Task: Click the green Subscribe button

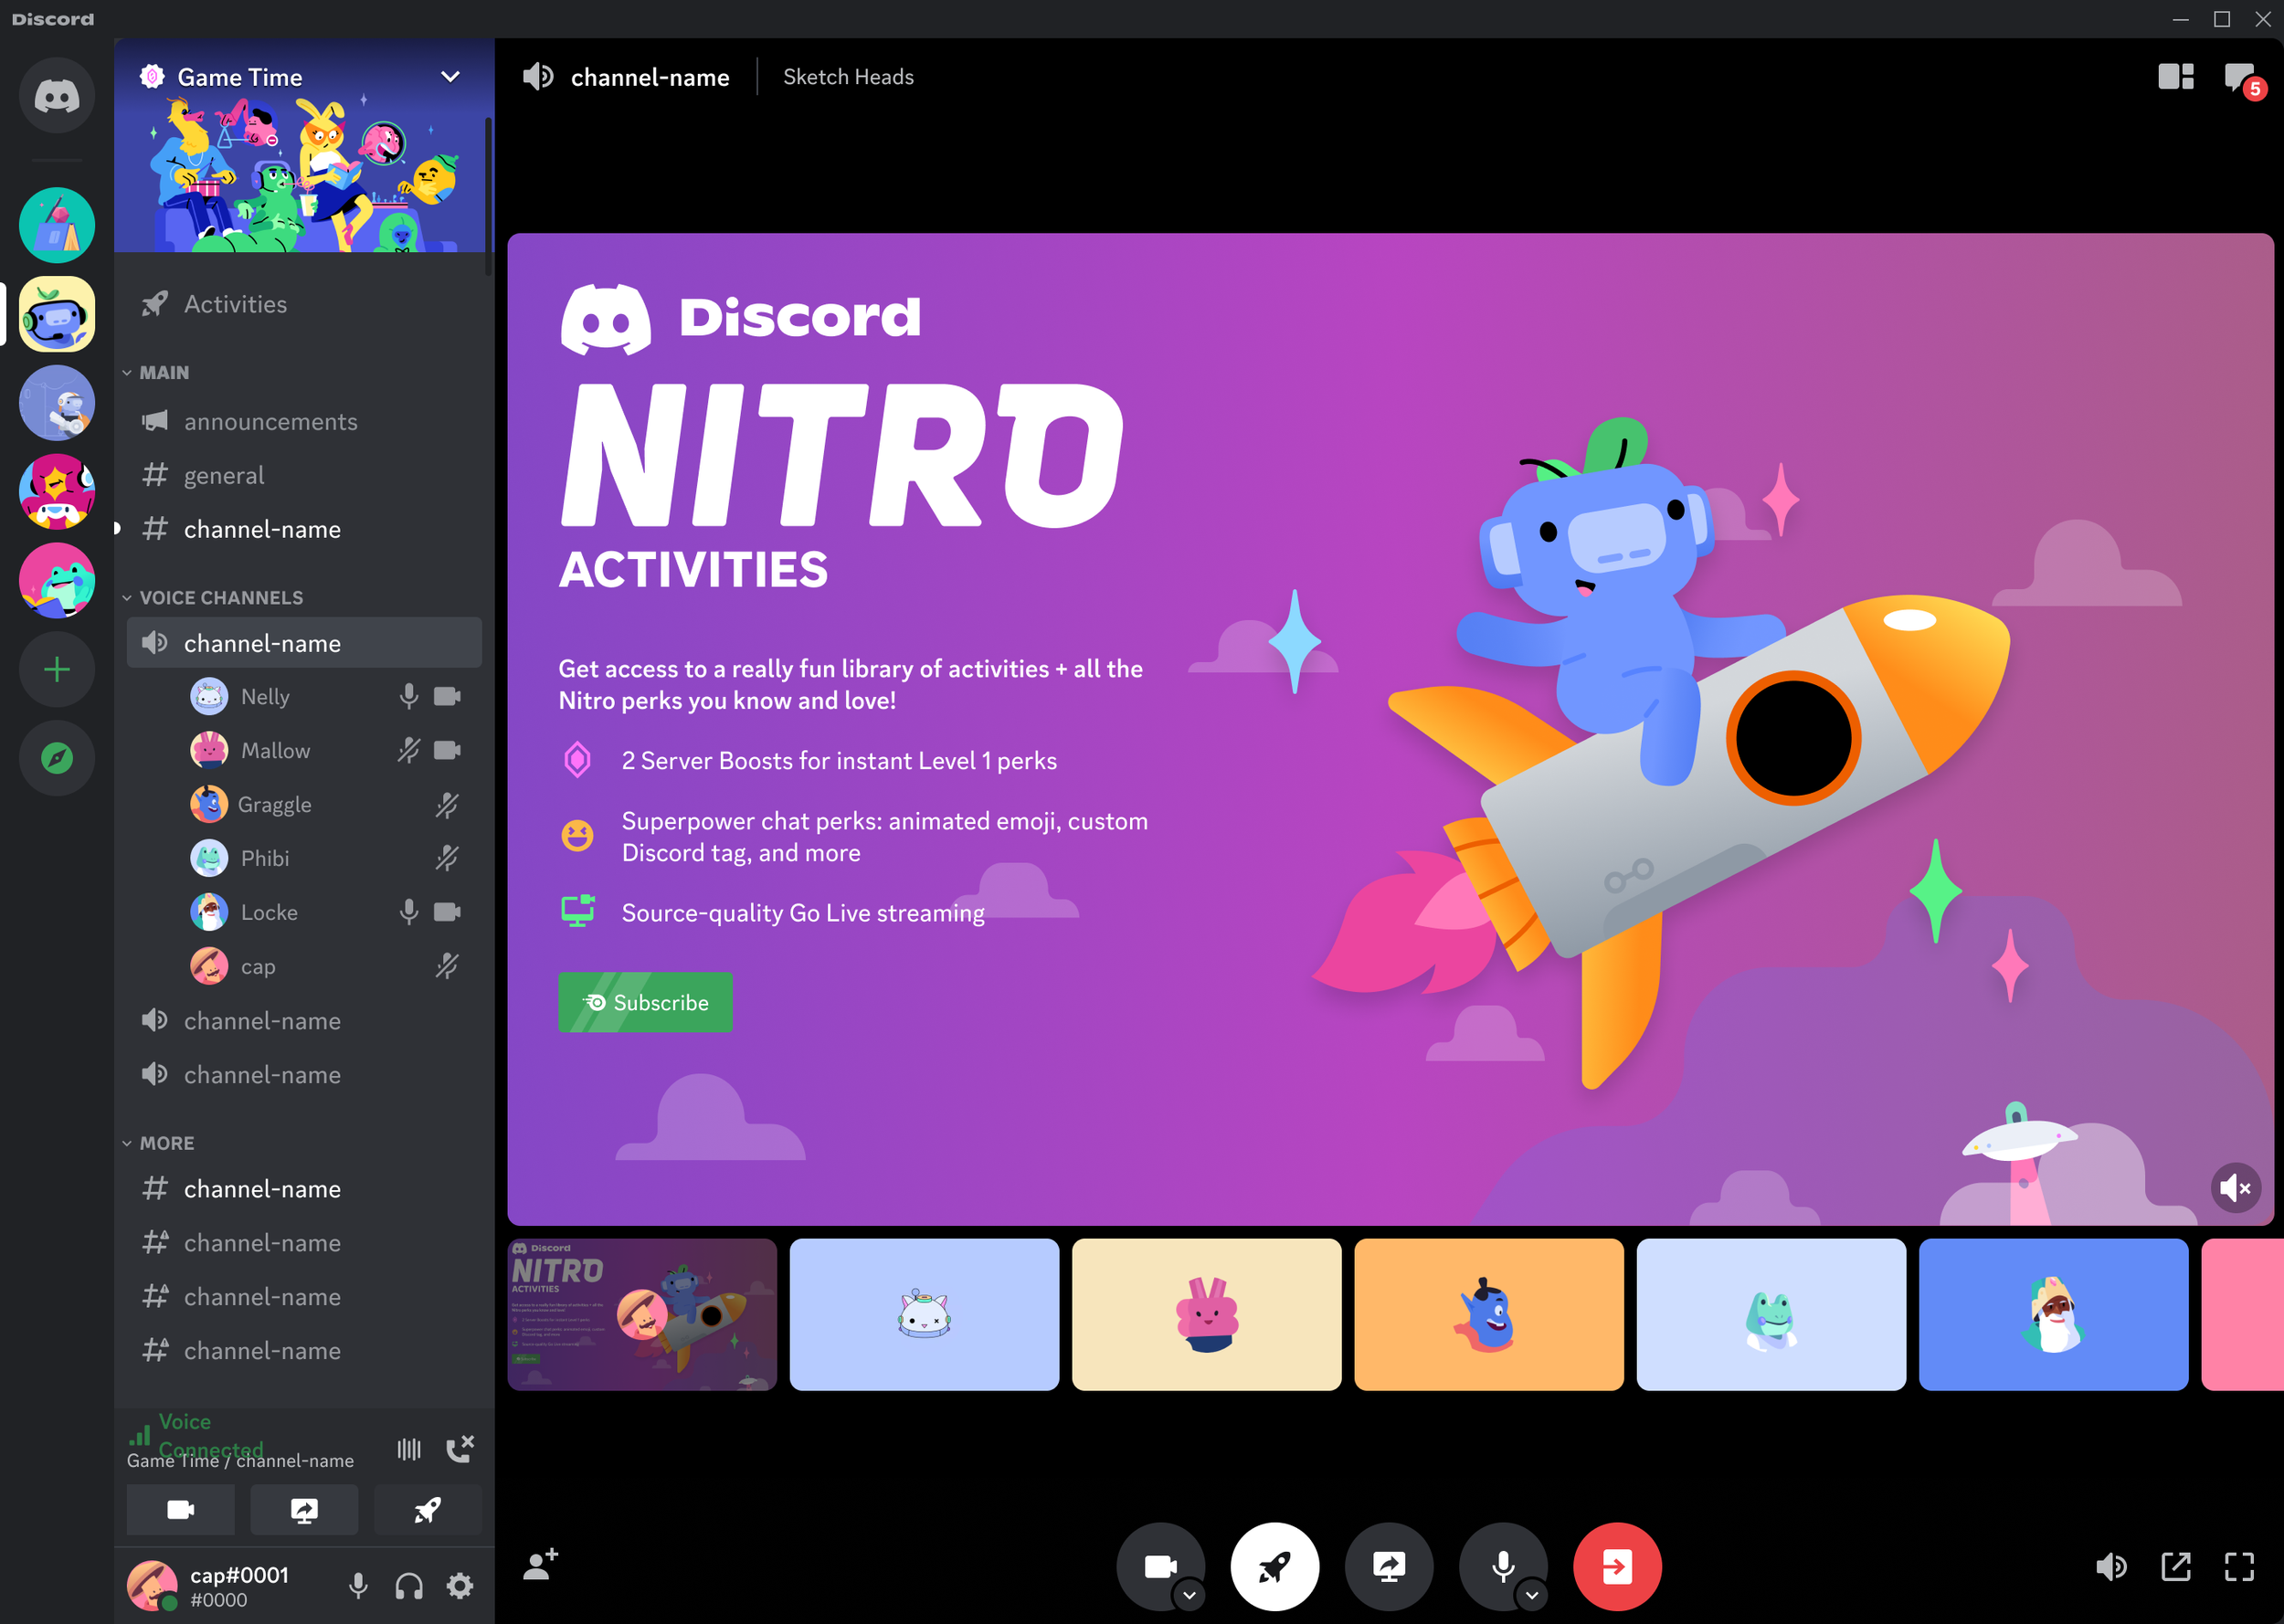Action: [x=645, y=1002]
